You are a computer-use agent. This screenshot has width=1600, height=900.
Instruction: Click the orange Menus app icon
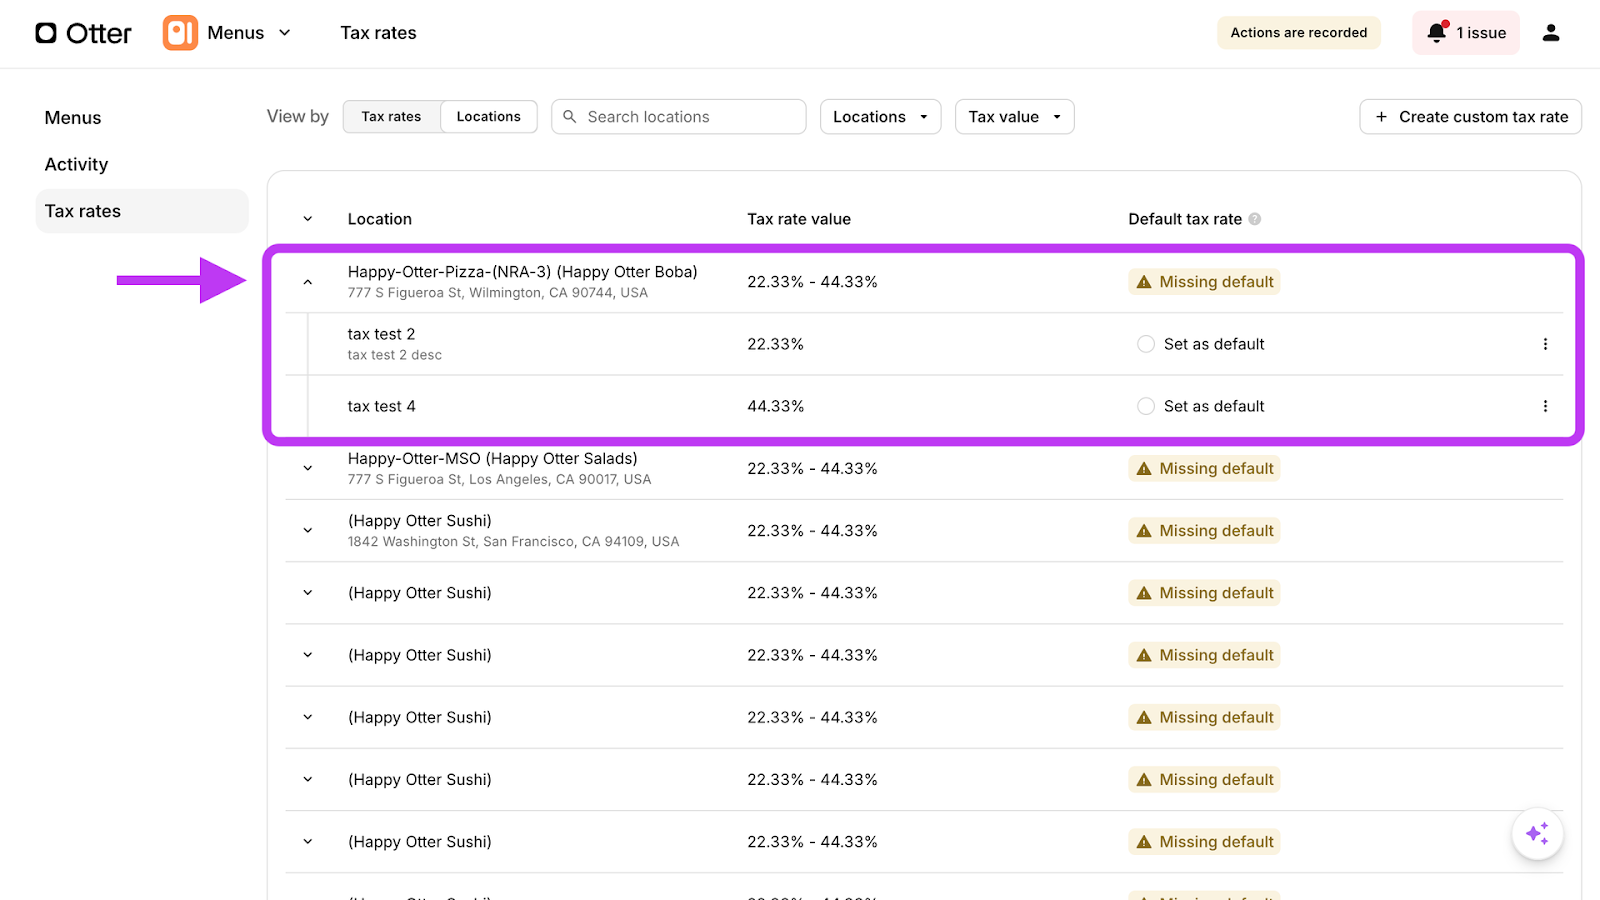[180, 33]
